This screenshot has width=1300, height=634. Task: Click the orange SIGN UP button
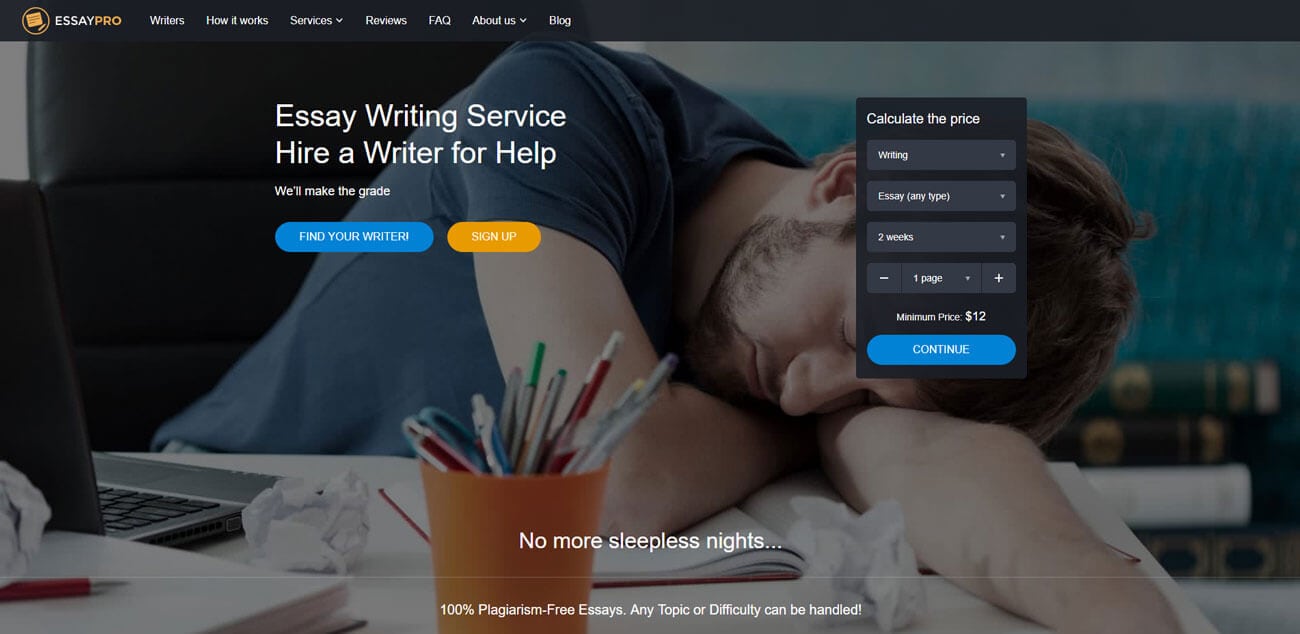click(494, 237)
